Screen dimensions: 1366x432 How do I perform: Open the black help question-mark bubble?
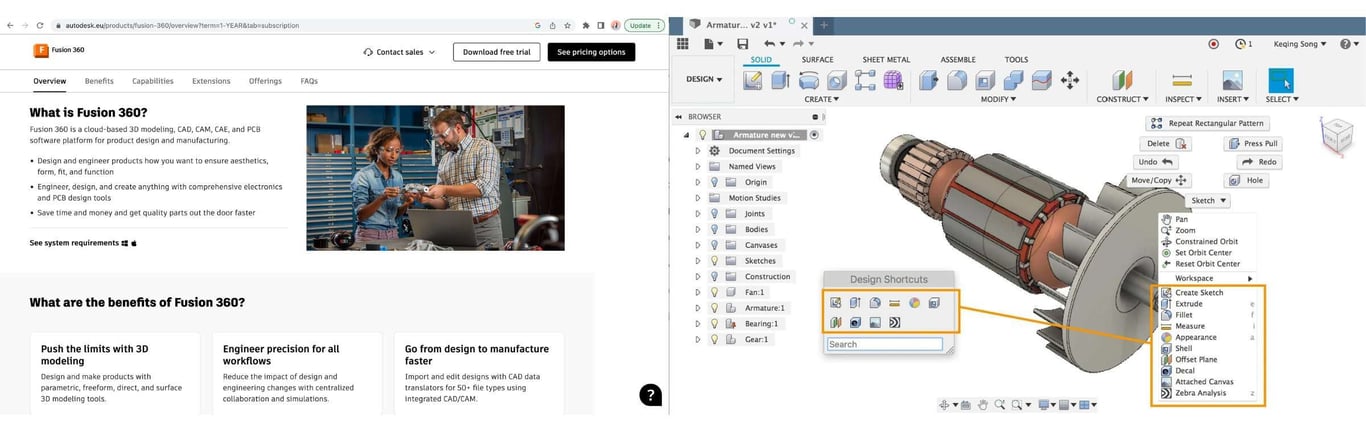coord(650,395)
